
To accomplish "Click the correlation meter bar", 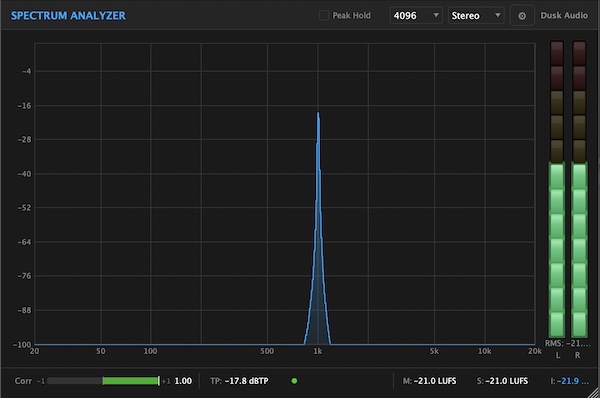I will tap(103, 381).
